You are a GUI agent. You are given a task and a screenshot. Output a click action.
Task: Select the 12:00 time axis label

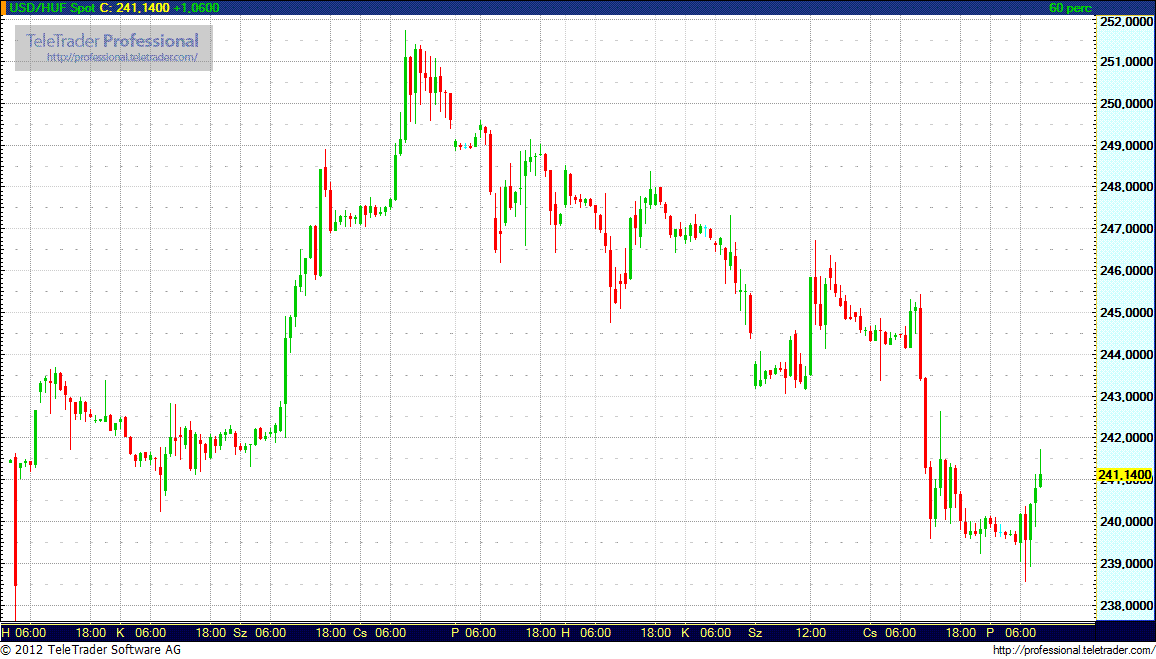coord(810,633)
